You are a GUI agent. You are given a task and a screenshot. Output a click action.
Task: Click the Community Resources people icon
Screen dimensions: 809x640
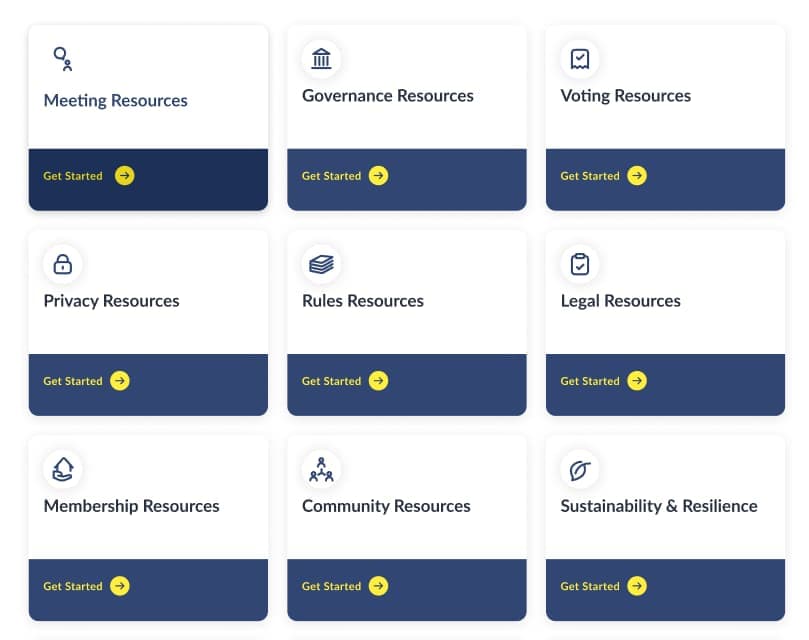point(321,469)
